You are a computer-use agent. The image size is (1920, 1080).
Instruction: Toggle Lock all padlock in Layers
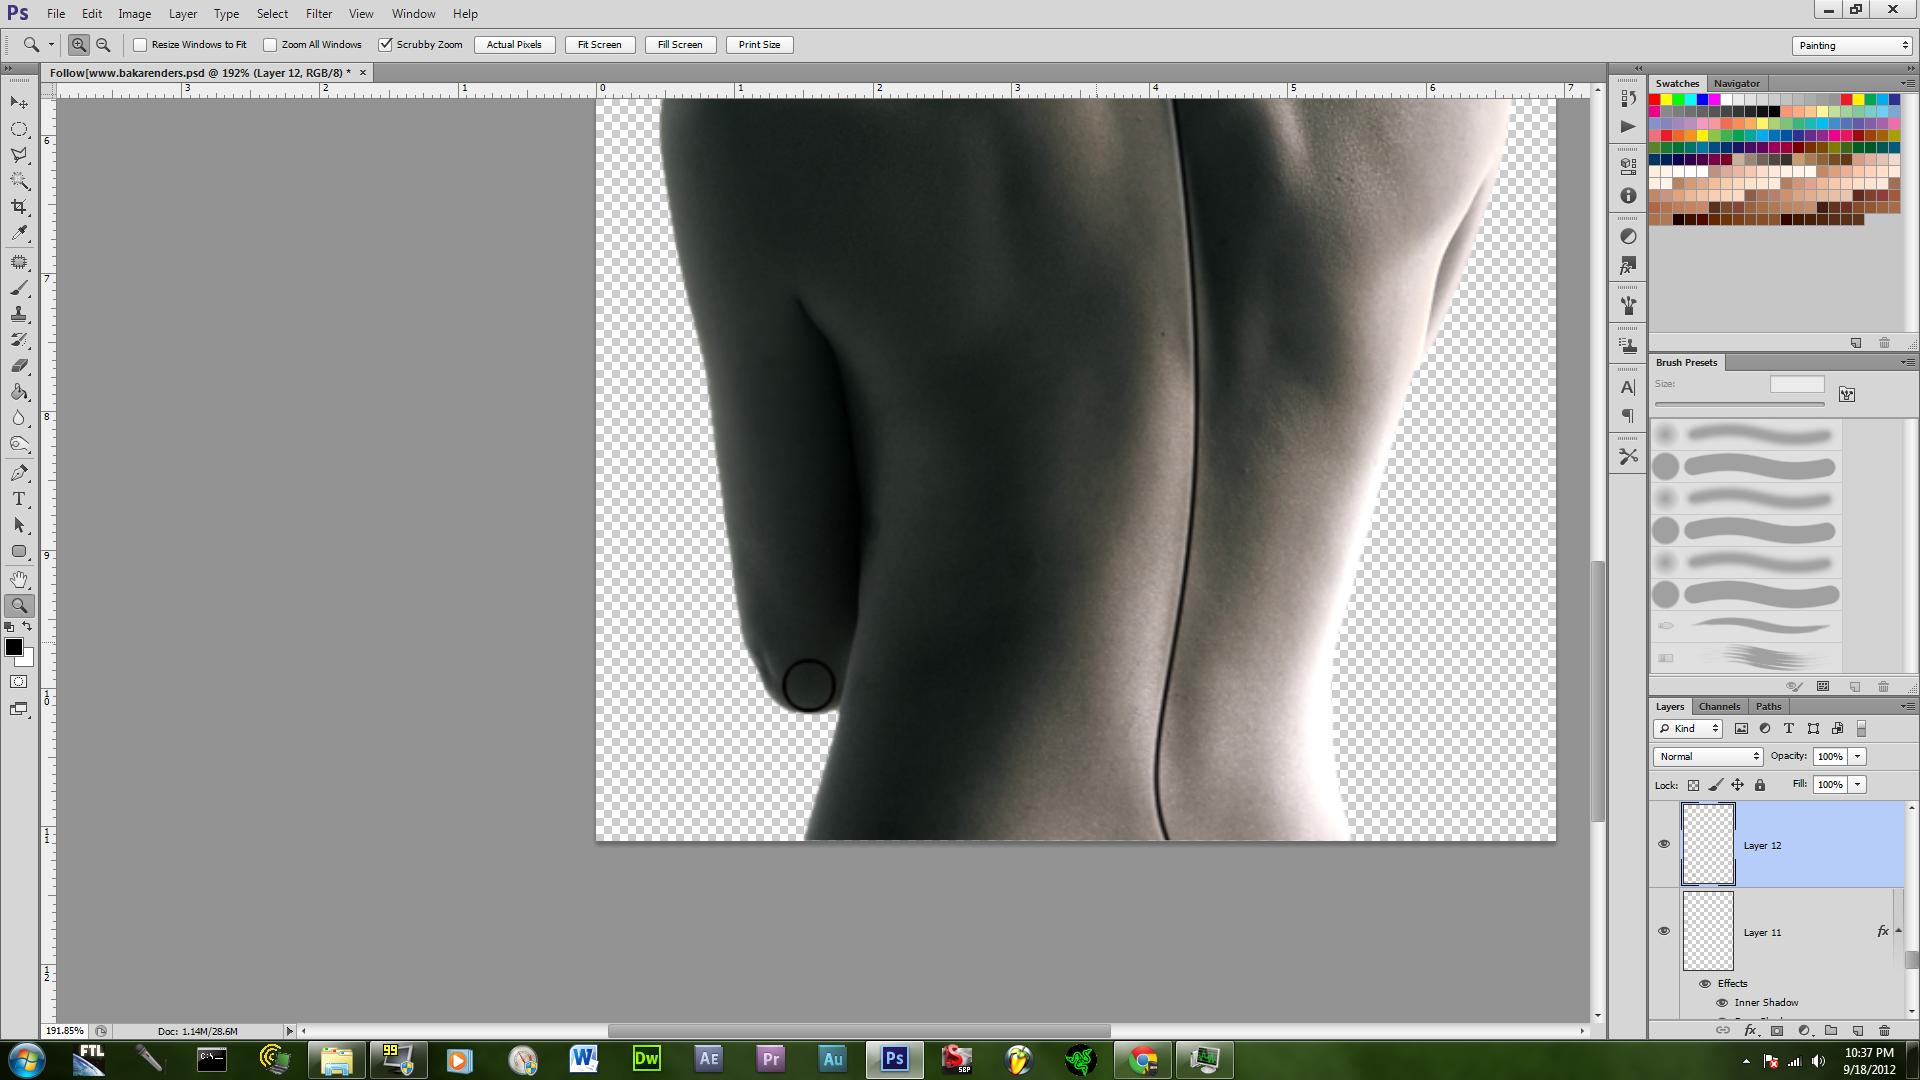(1760, 785)
